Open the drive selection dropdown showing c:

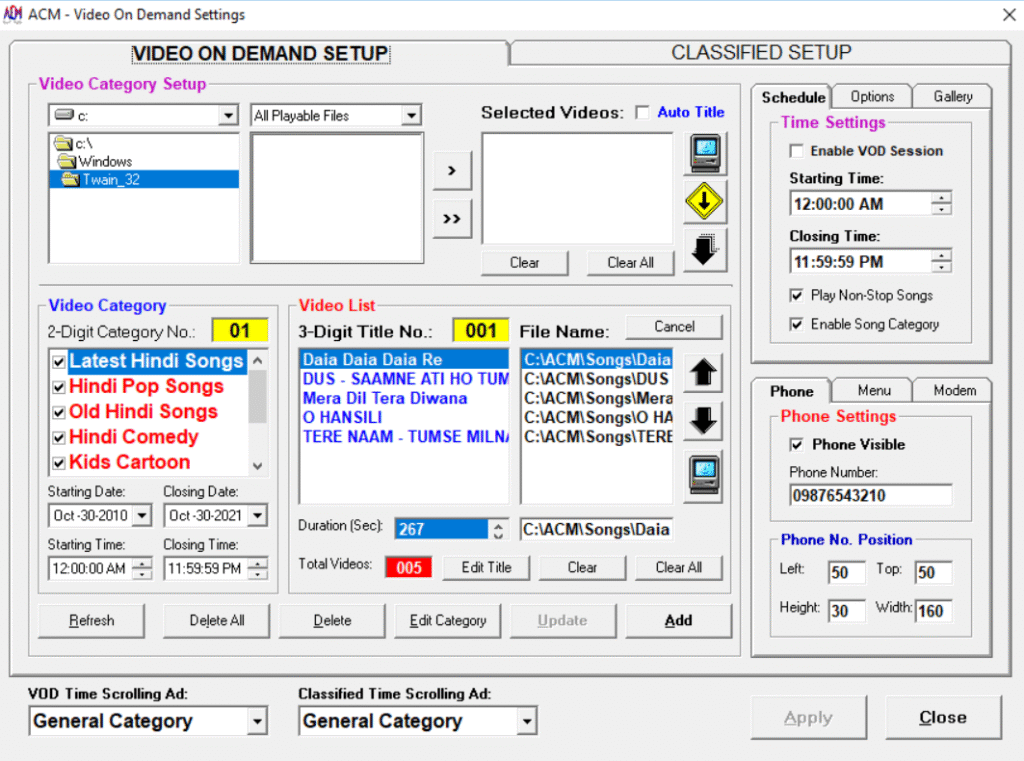click(x=230, y=115)
